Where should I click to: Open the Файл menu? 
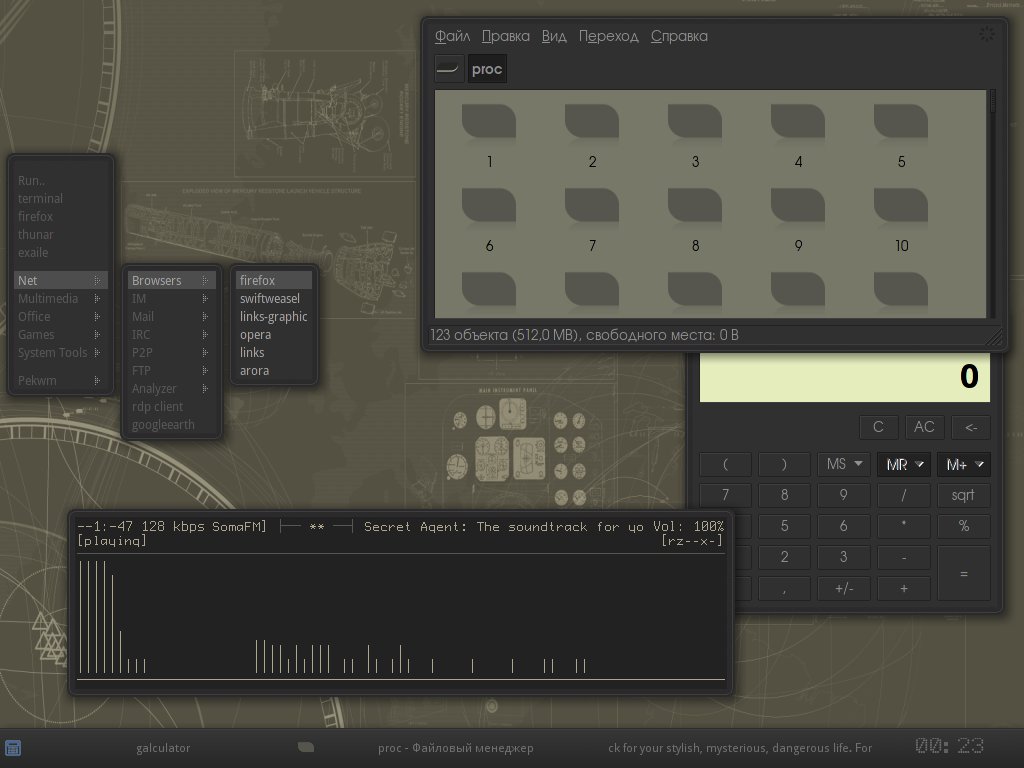pos(453,36)
